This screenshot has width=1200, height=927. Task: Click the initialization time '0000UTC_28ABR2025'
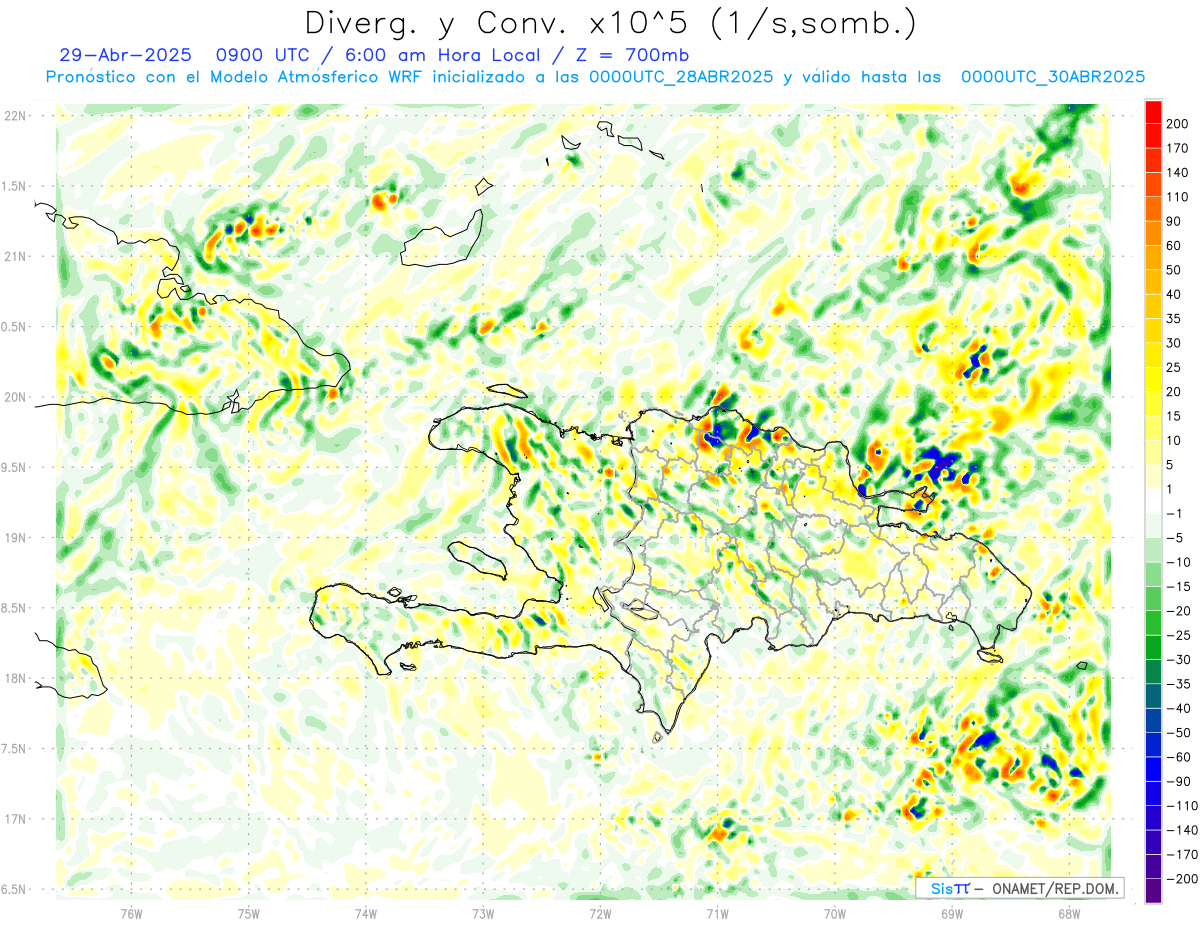point(681,77)
